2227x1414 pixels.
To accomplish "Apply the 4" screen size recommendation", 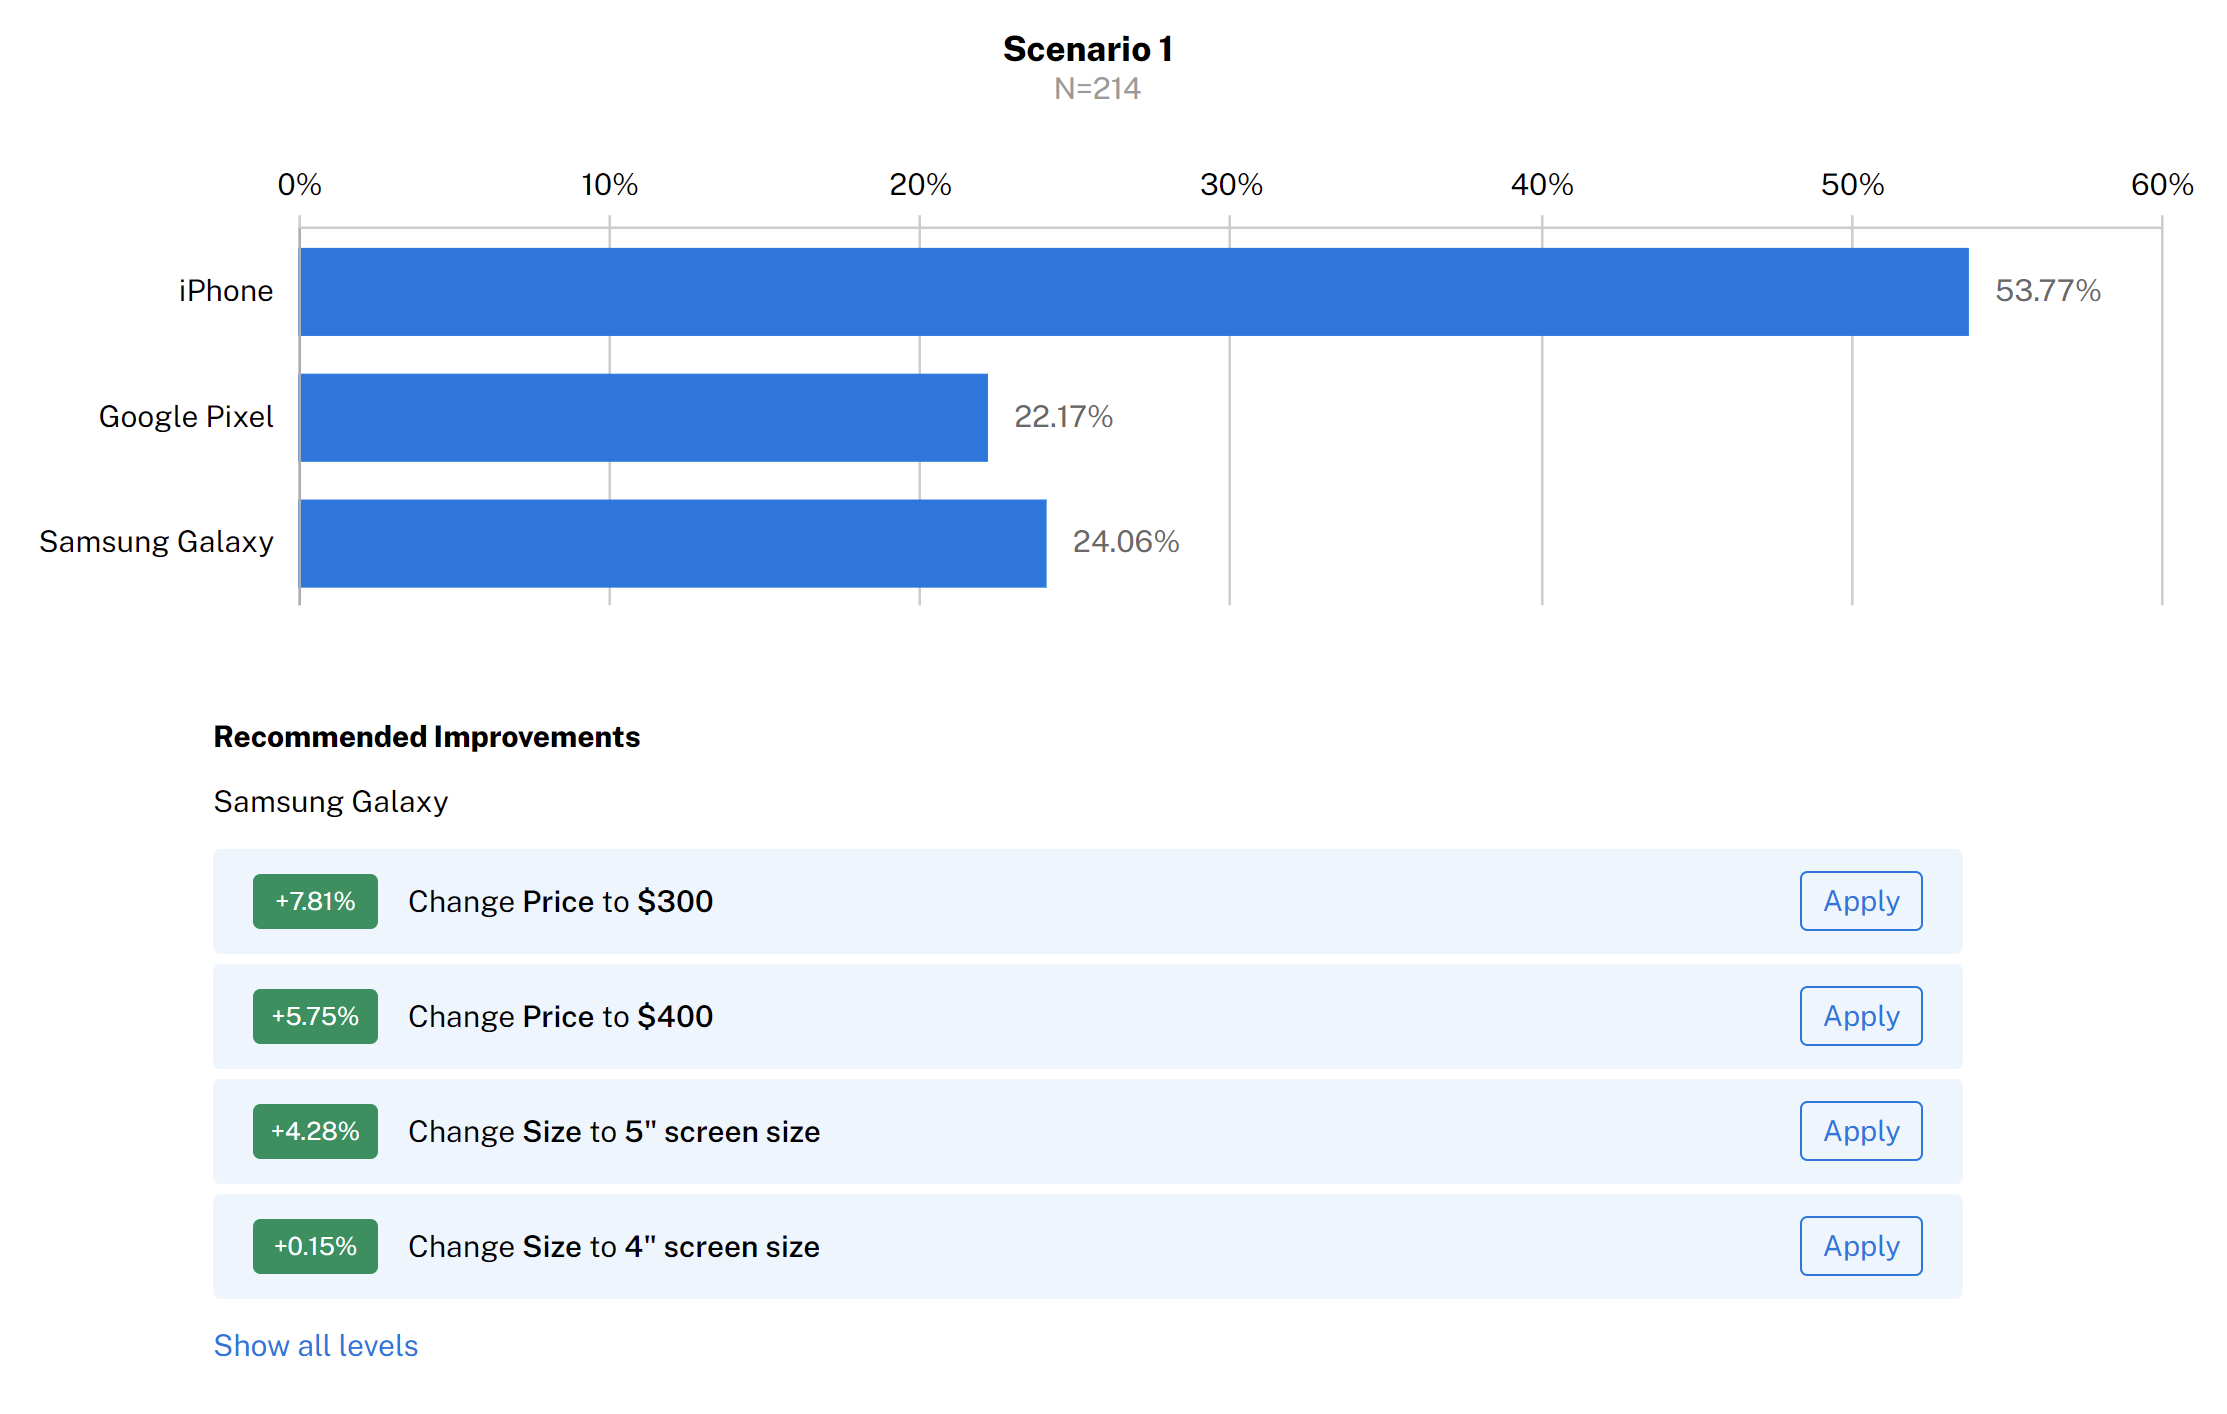I will (x=1860, y=1246).
